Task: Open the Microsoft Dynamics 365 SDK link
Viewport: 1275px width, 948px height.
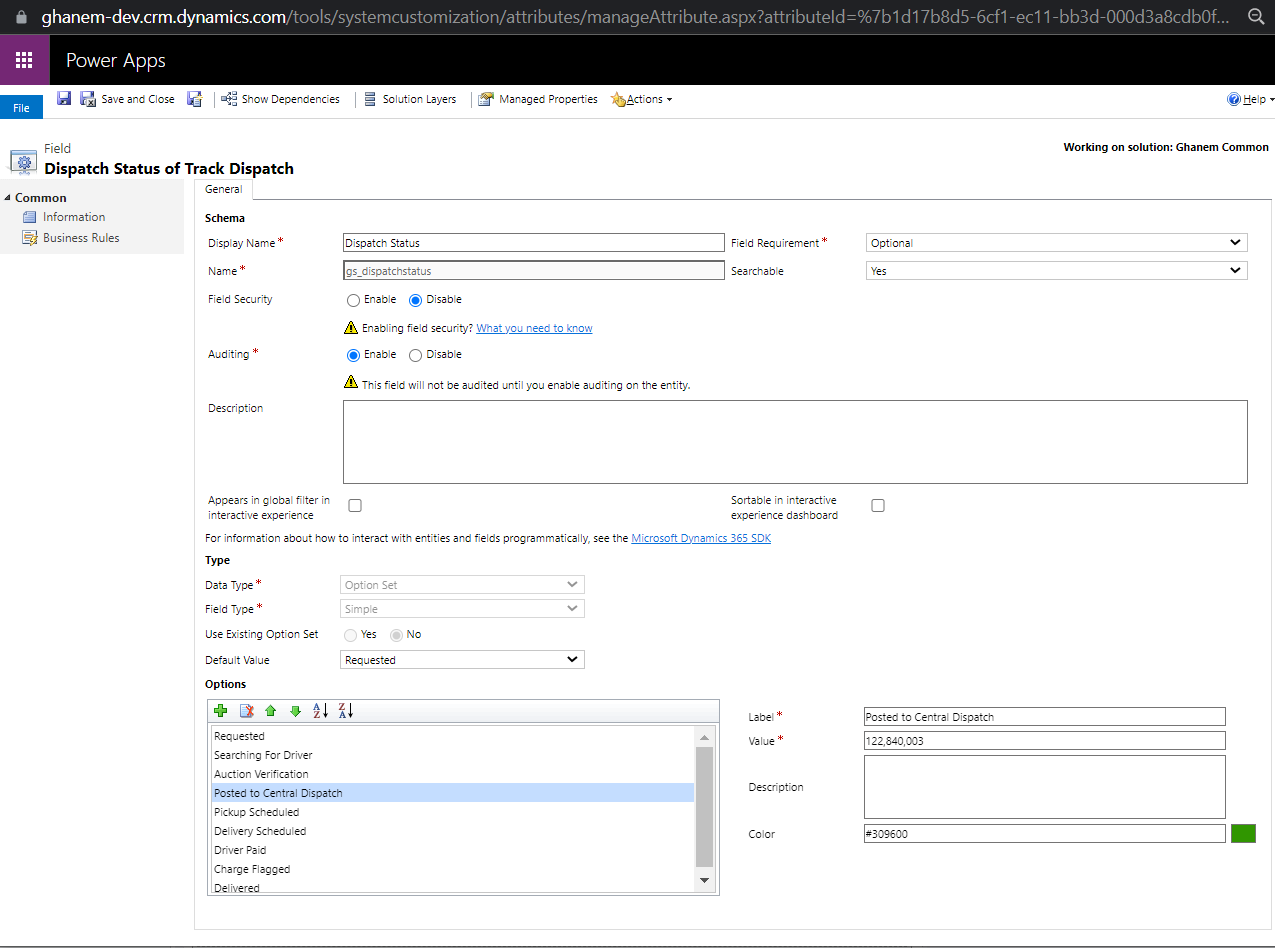Action: [x=700, y=537]
